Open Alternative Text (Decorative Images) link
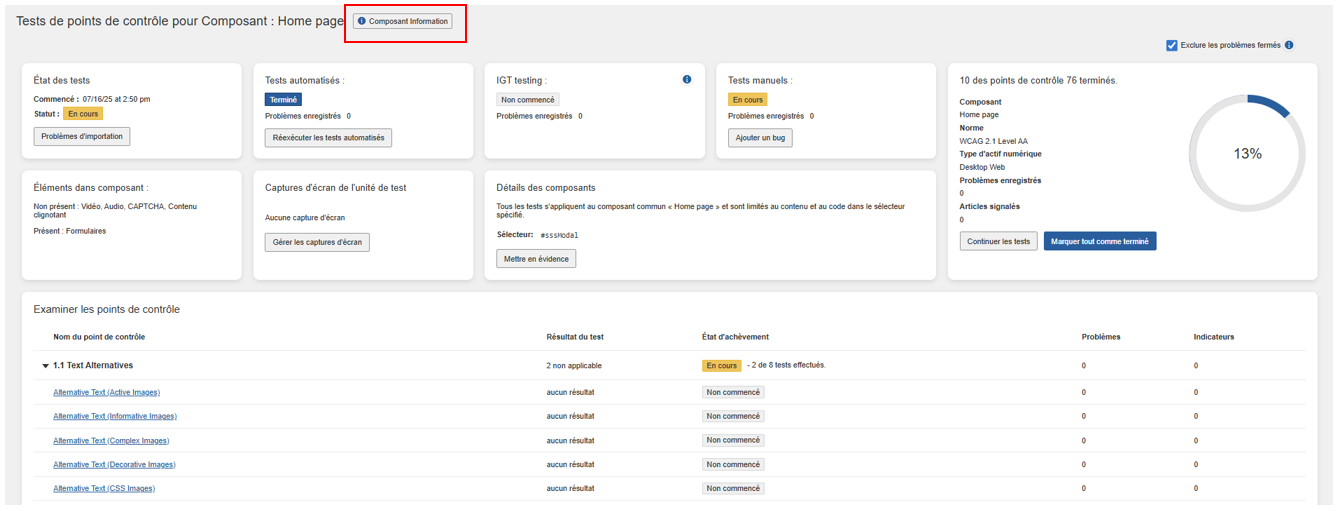This screenshot has height=511, width=1338. pos(114,465)
